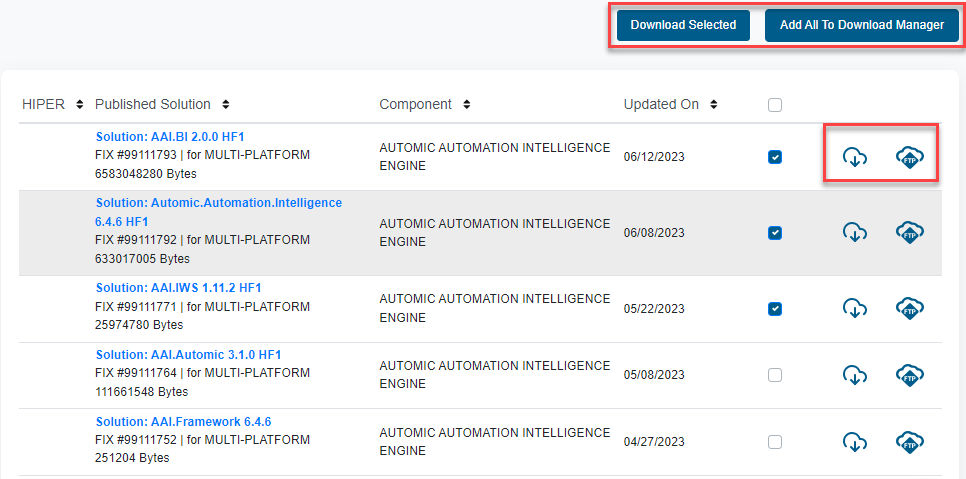
Task: Click FTP cloud icon for AAI.Automic 3.1.0 HF1
Action: tap(909, 375)
